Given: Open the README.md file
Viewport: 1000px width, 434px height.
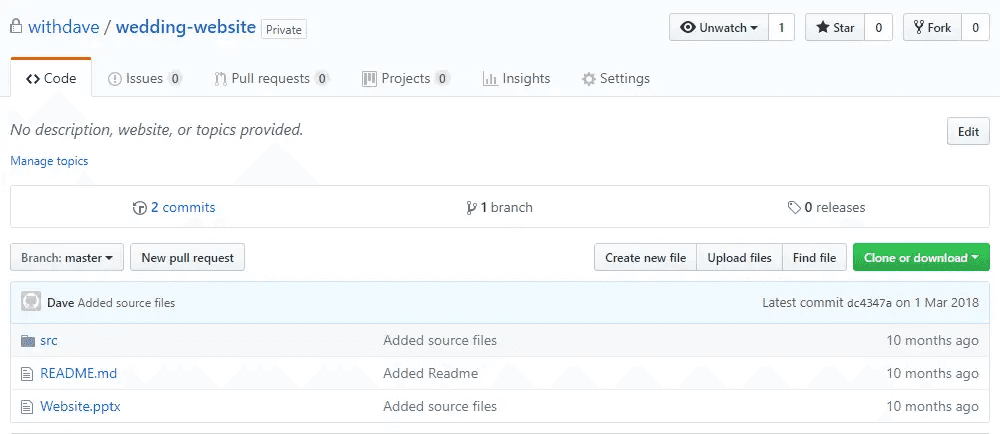Looking at the screenshot, I should pyautogui.click(x=78, y=373).
